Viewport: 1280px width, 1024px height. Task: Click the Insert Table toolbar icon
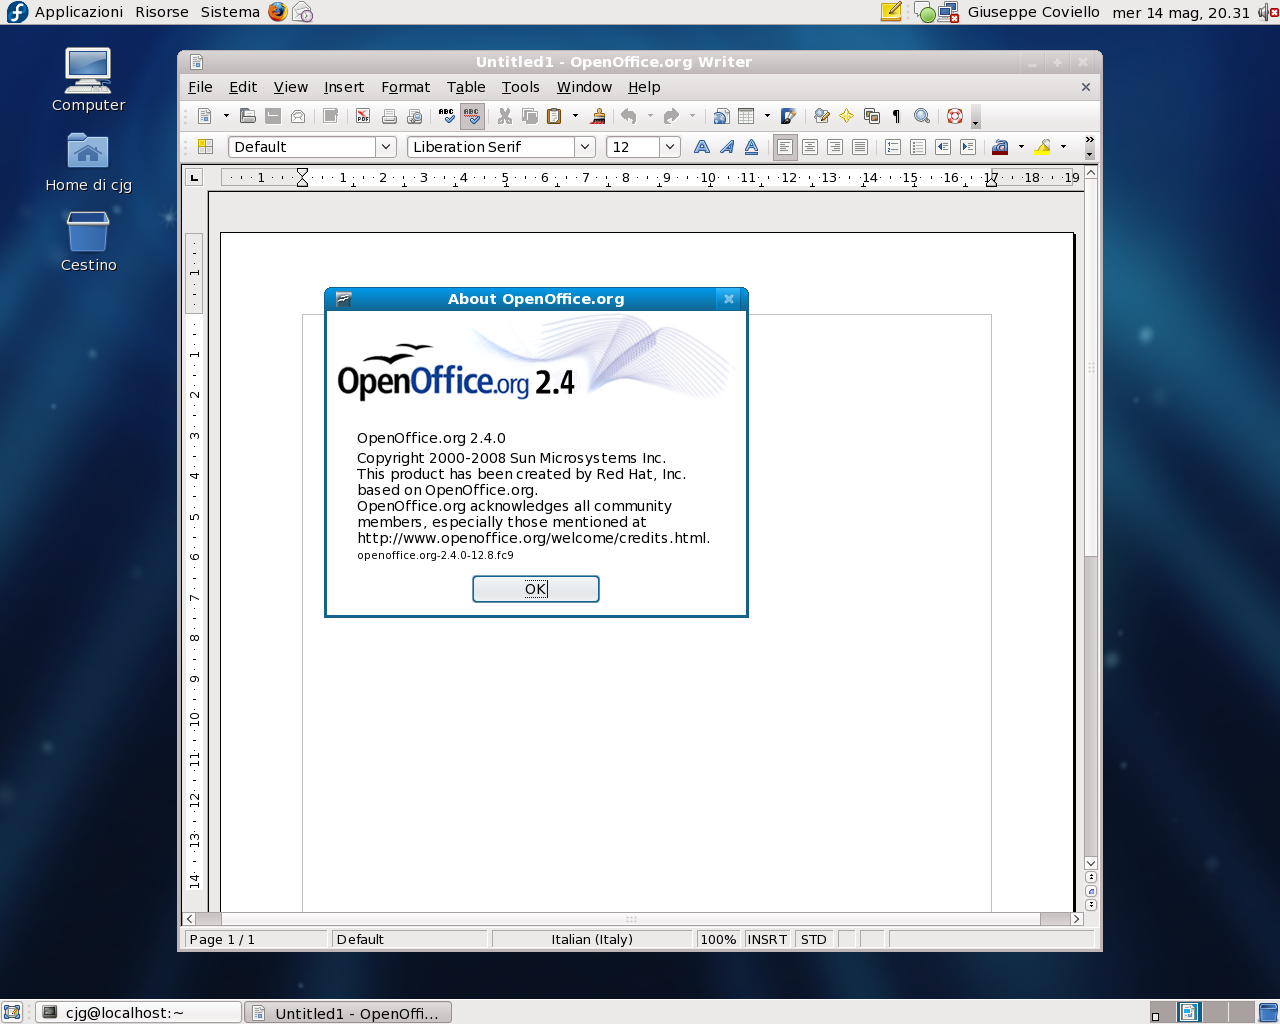pos(746,116)
